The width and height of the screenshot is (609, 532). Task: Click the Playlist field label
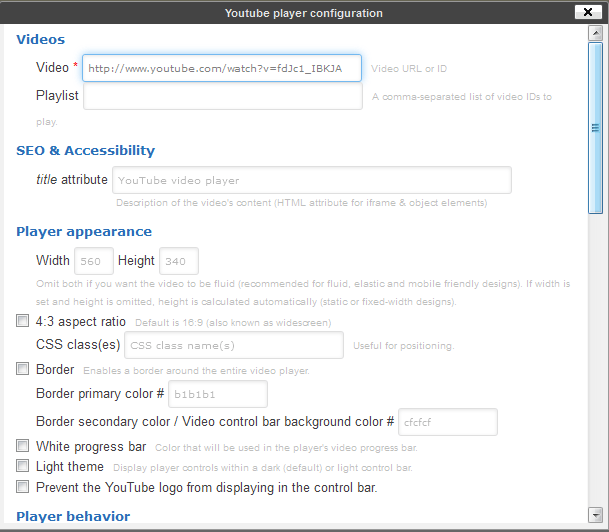(x=57, y=96)
